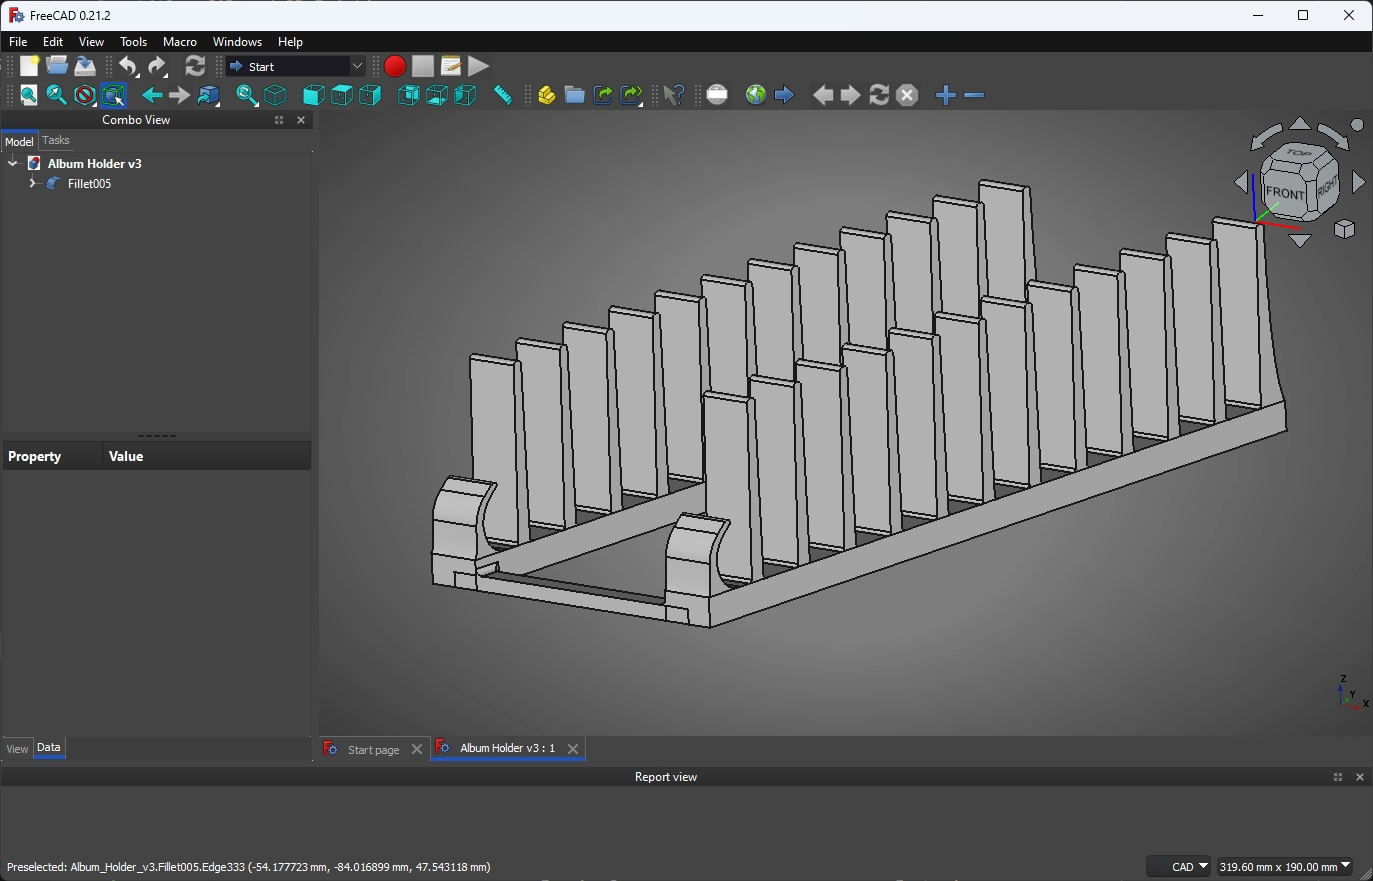Open the CAD navigation style dropdown
Screen dimensions: 1373x881
(1178, 867)
